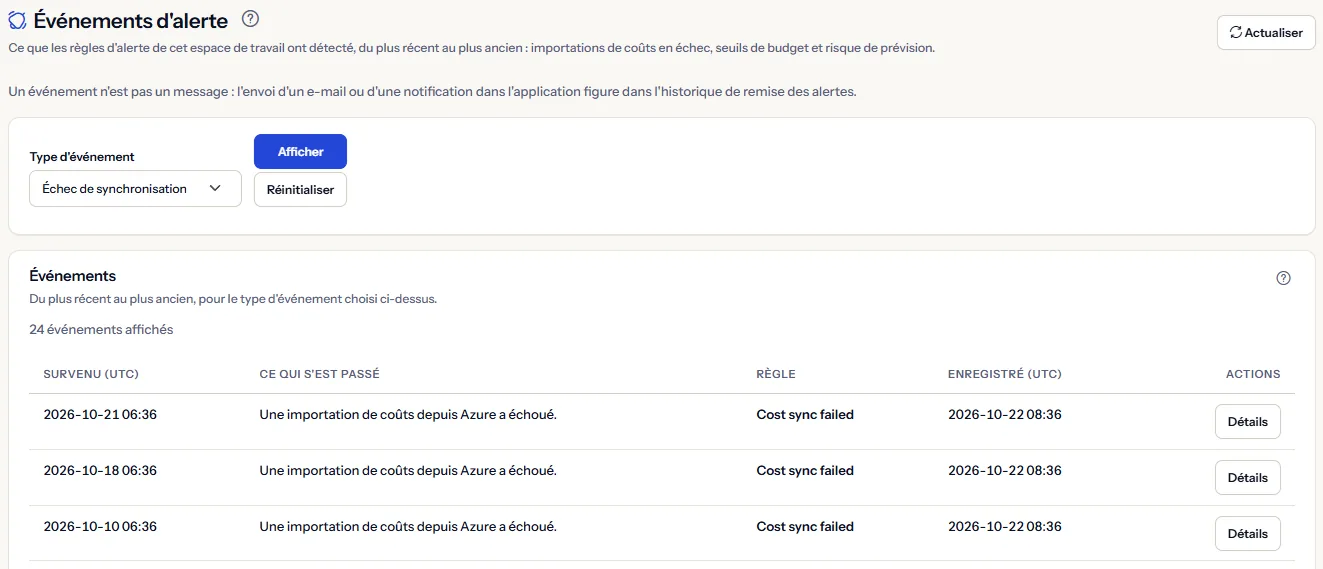1323x569 pixels.
Task: Click the CE QUI S'EST PASSÉ column header
Action: [319, 374]
